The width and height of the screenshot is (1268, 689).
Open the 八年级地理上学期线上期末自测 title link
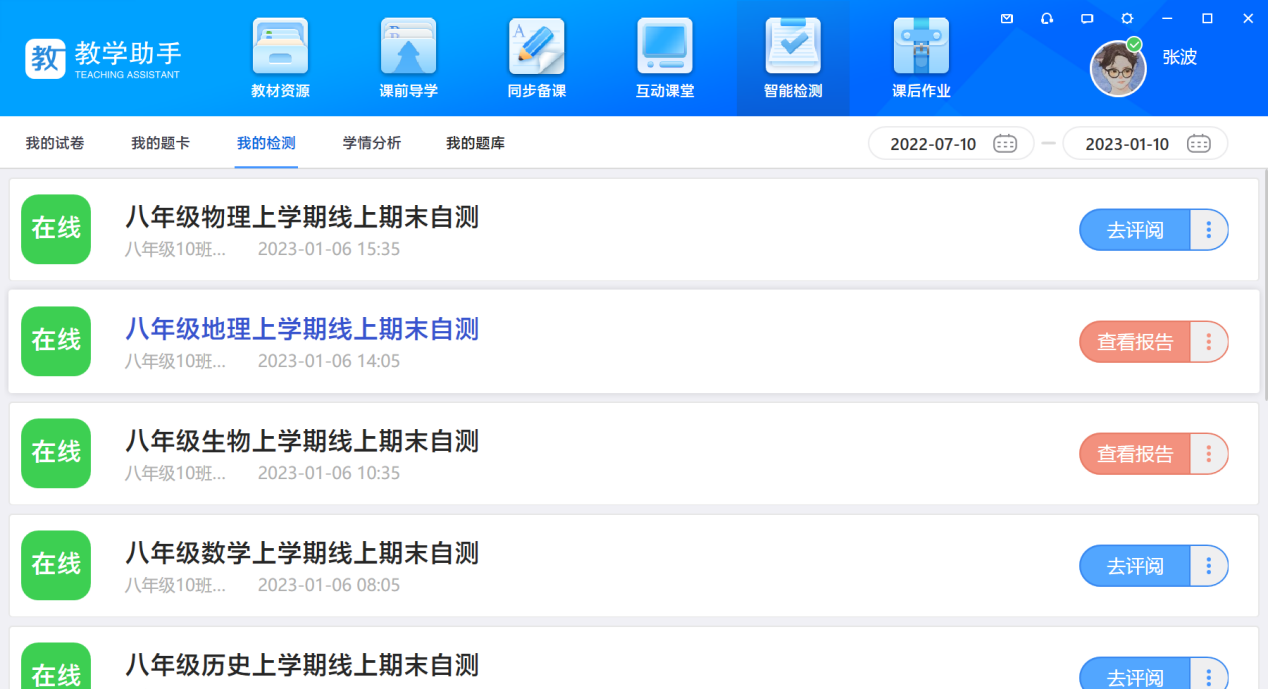(x=302, y=329)
